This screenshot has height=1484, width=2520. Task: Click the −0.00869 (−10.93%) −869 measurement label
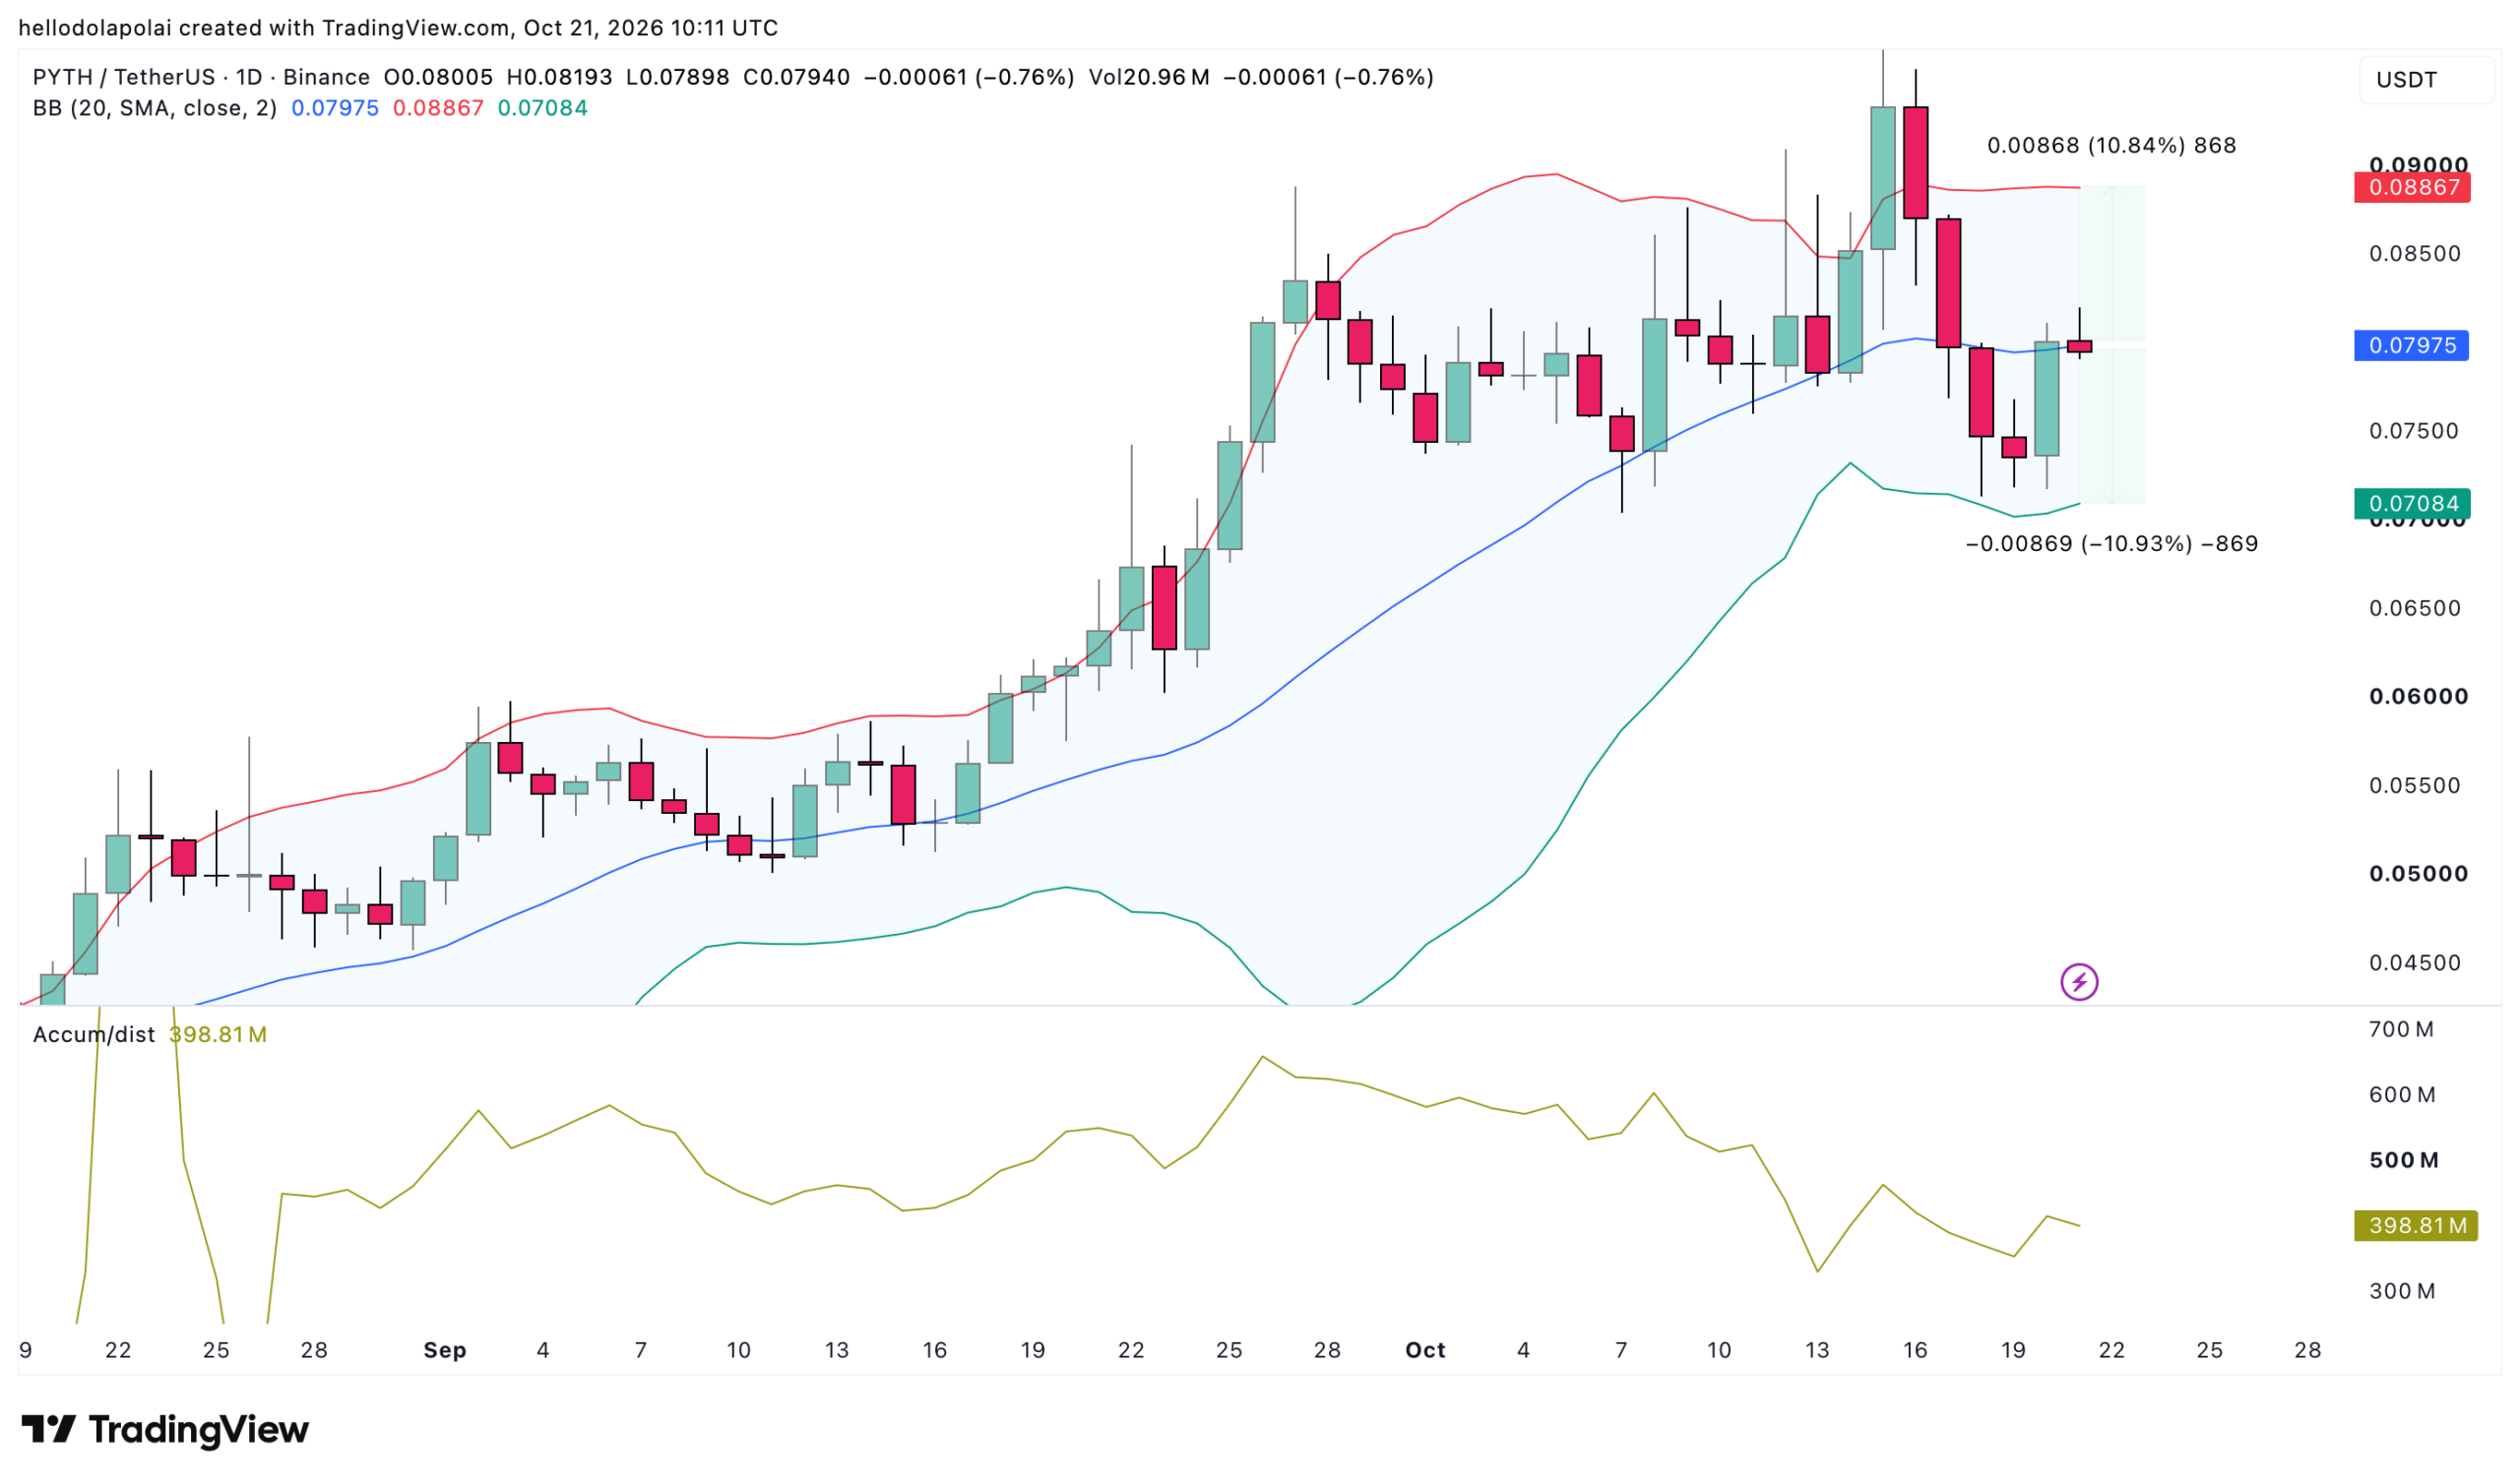pos(2111,544)
